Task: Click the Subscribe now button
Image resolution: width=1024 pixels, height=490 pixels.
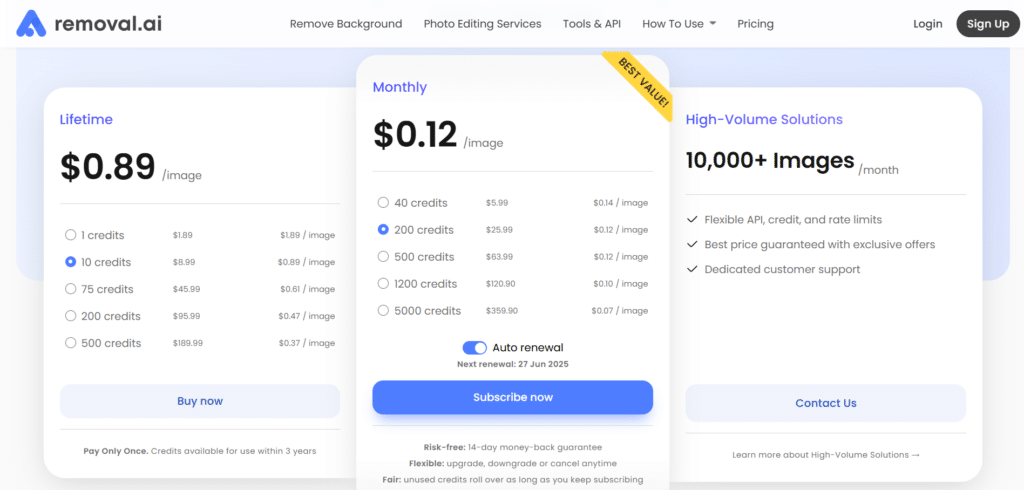Action: point(513,397)
